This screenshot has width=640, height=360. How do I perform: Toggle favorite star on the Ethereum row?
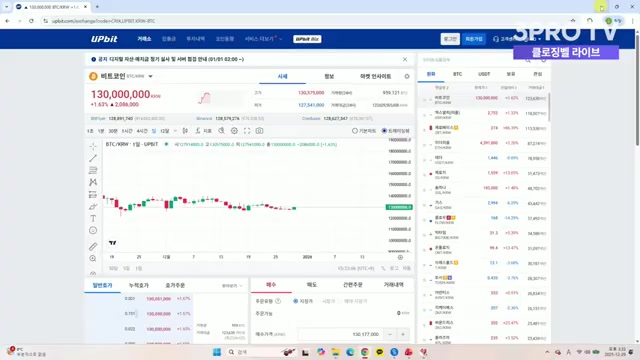tap(425, 145)
